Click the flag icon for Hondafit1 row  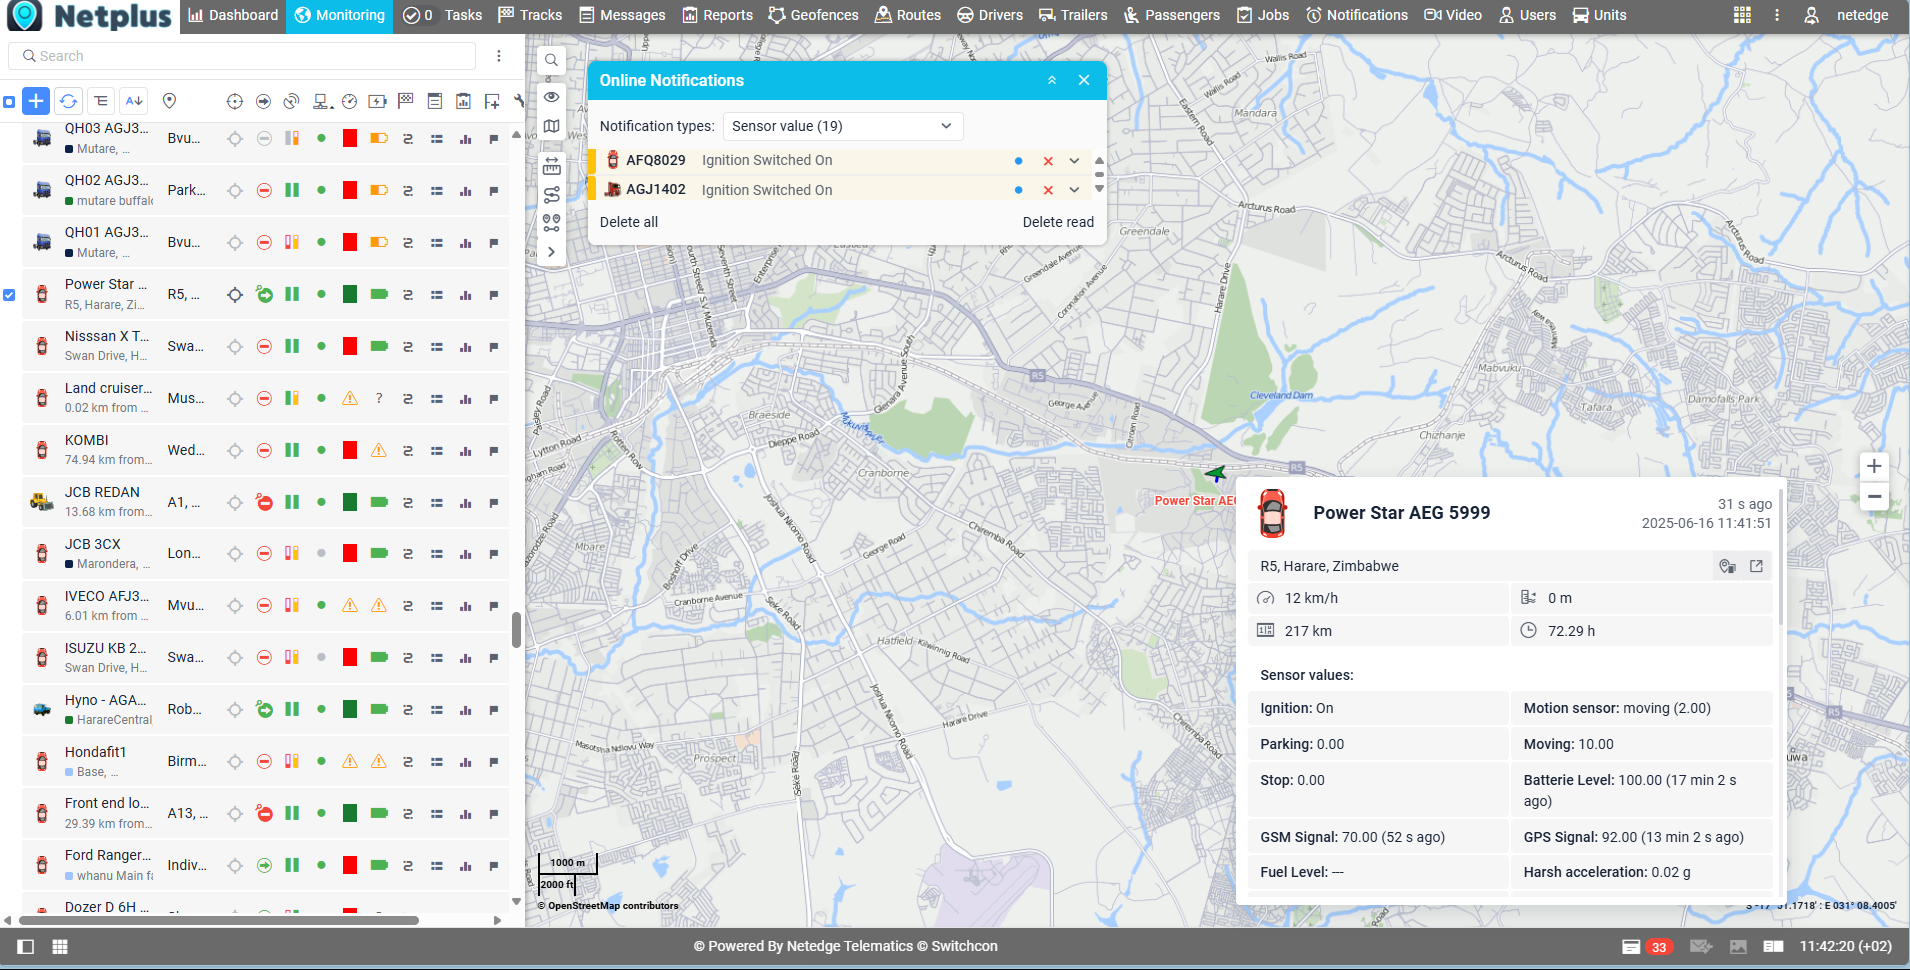[494, 762]
